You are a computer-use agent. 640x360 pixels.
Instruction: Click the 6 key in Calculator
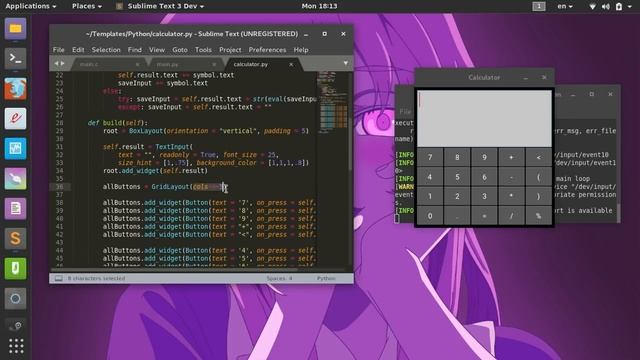point(484,177)
